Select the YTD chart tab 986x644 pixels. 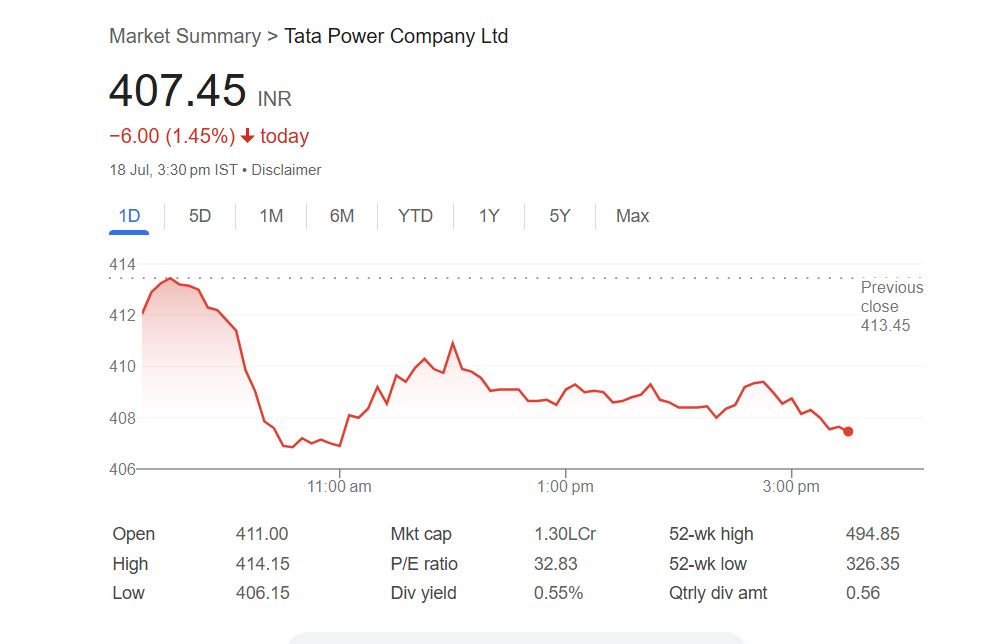(x=415, y=216)
